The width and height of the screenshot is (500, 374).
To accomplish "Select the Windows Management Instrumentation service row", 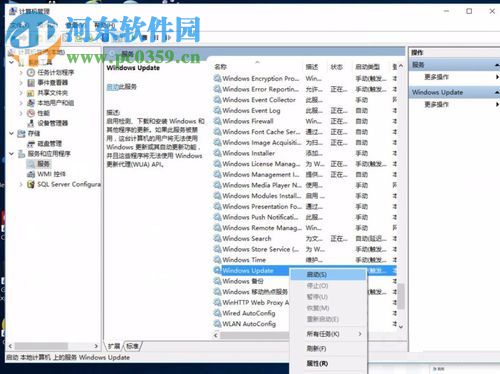I will point(305,174).
